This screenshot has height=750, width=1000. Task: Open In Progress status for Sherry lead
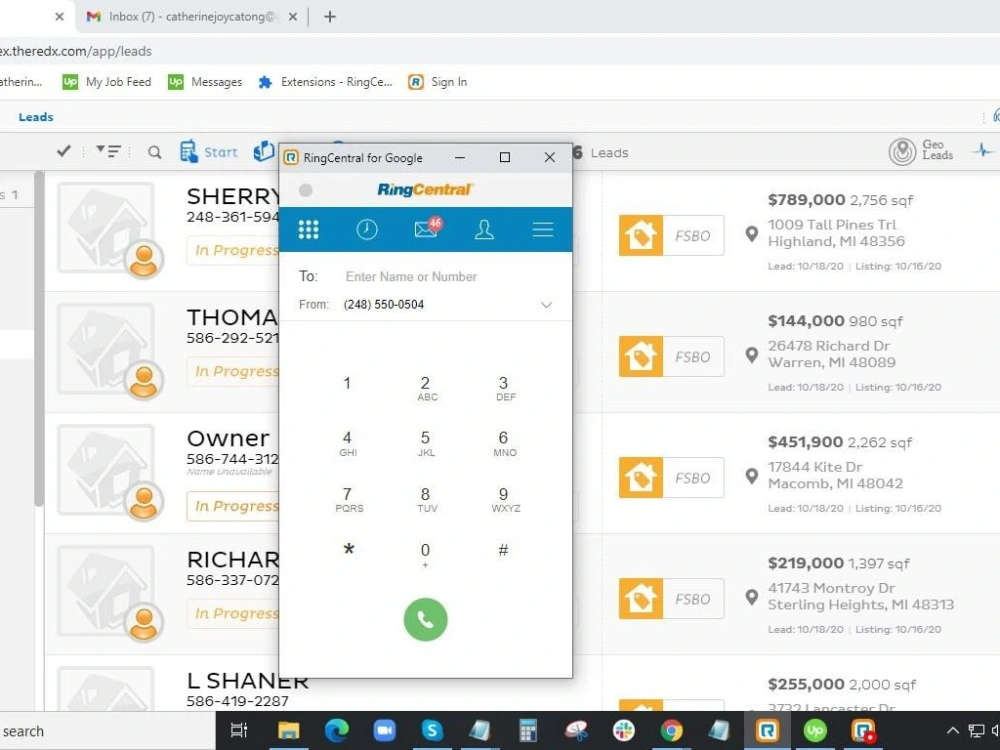pyautogui.click(x=233, y=250)
